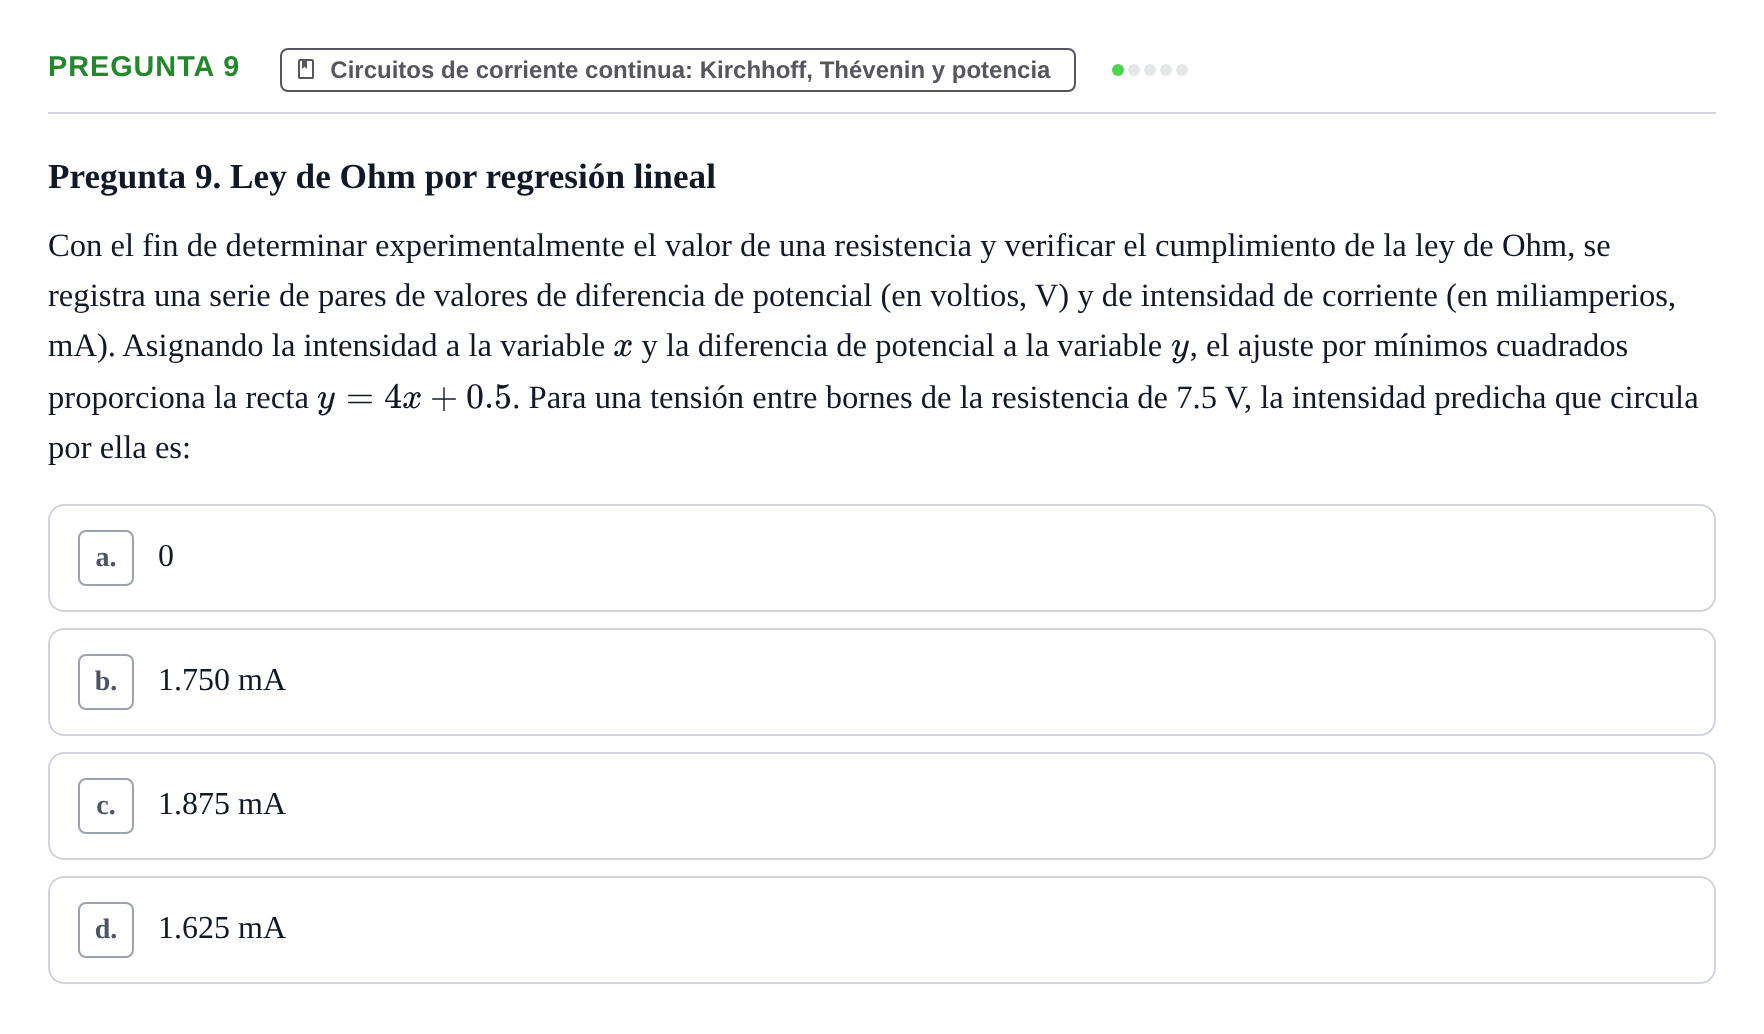Click the letter box labeled b.

(106, 682)
